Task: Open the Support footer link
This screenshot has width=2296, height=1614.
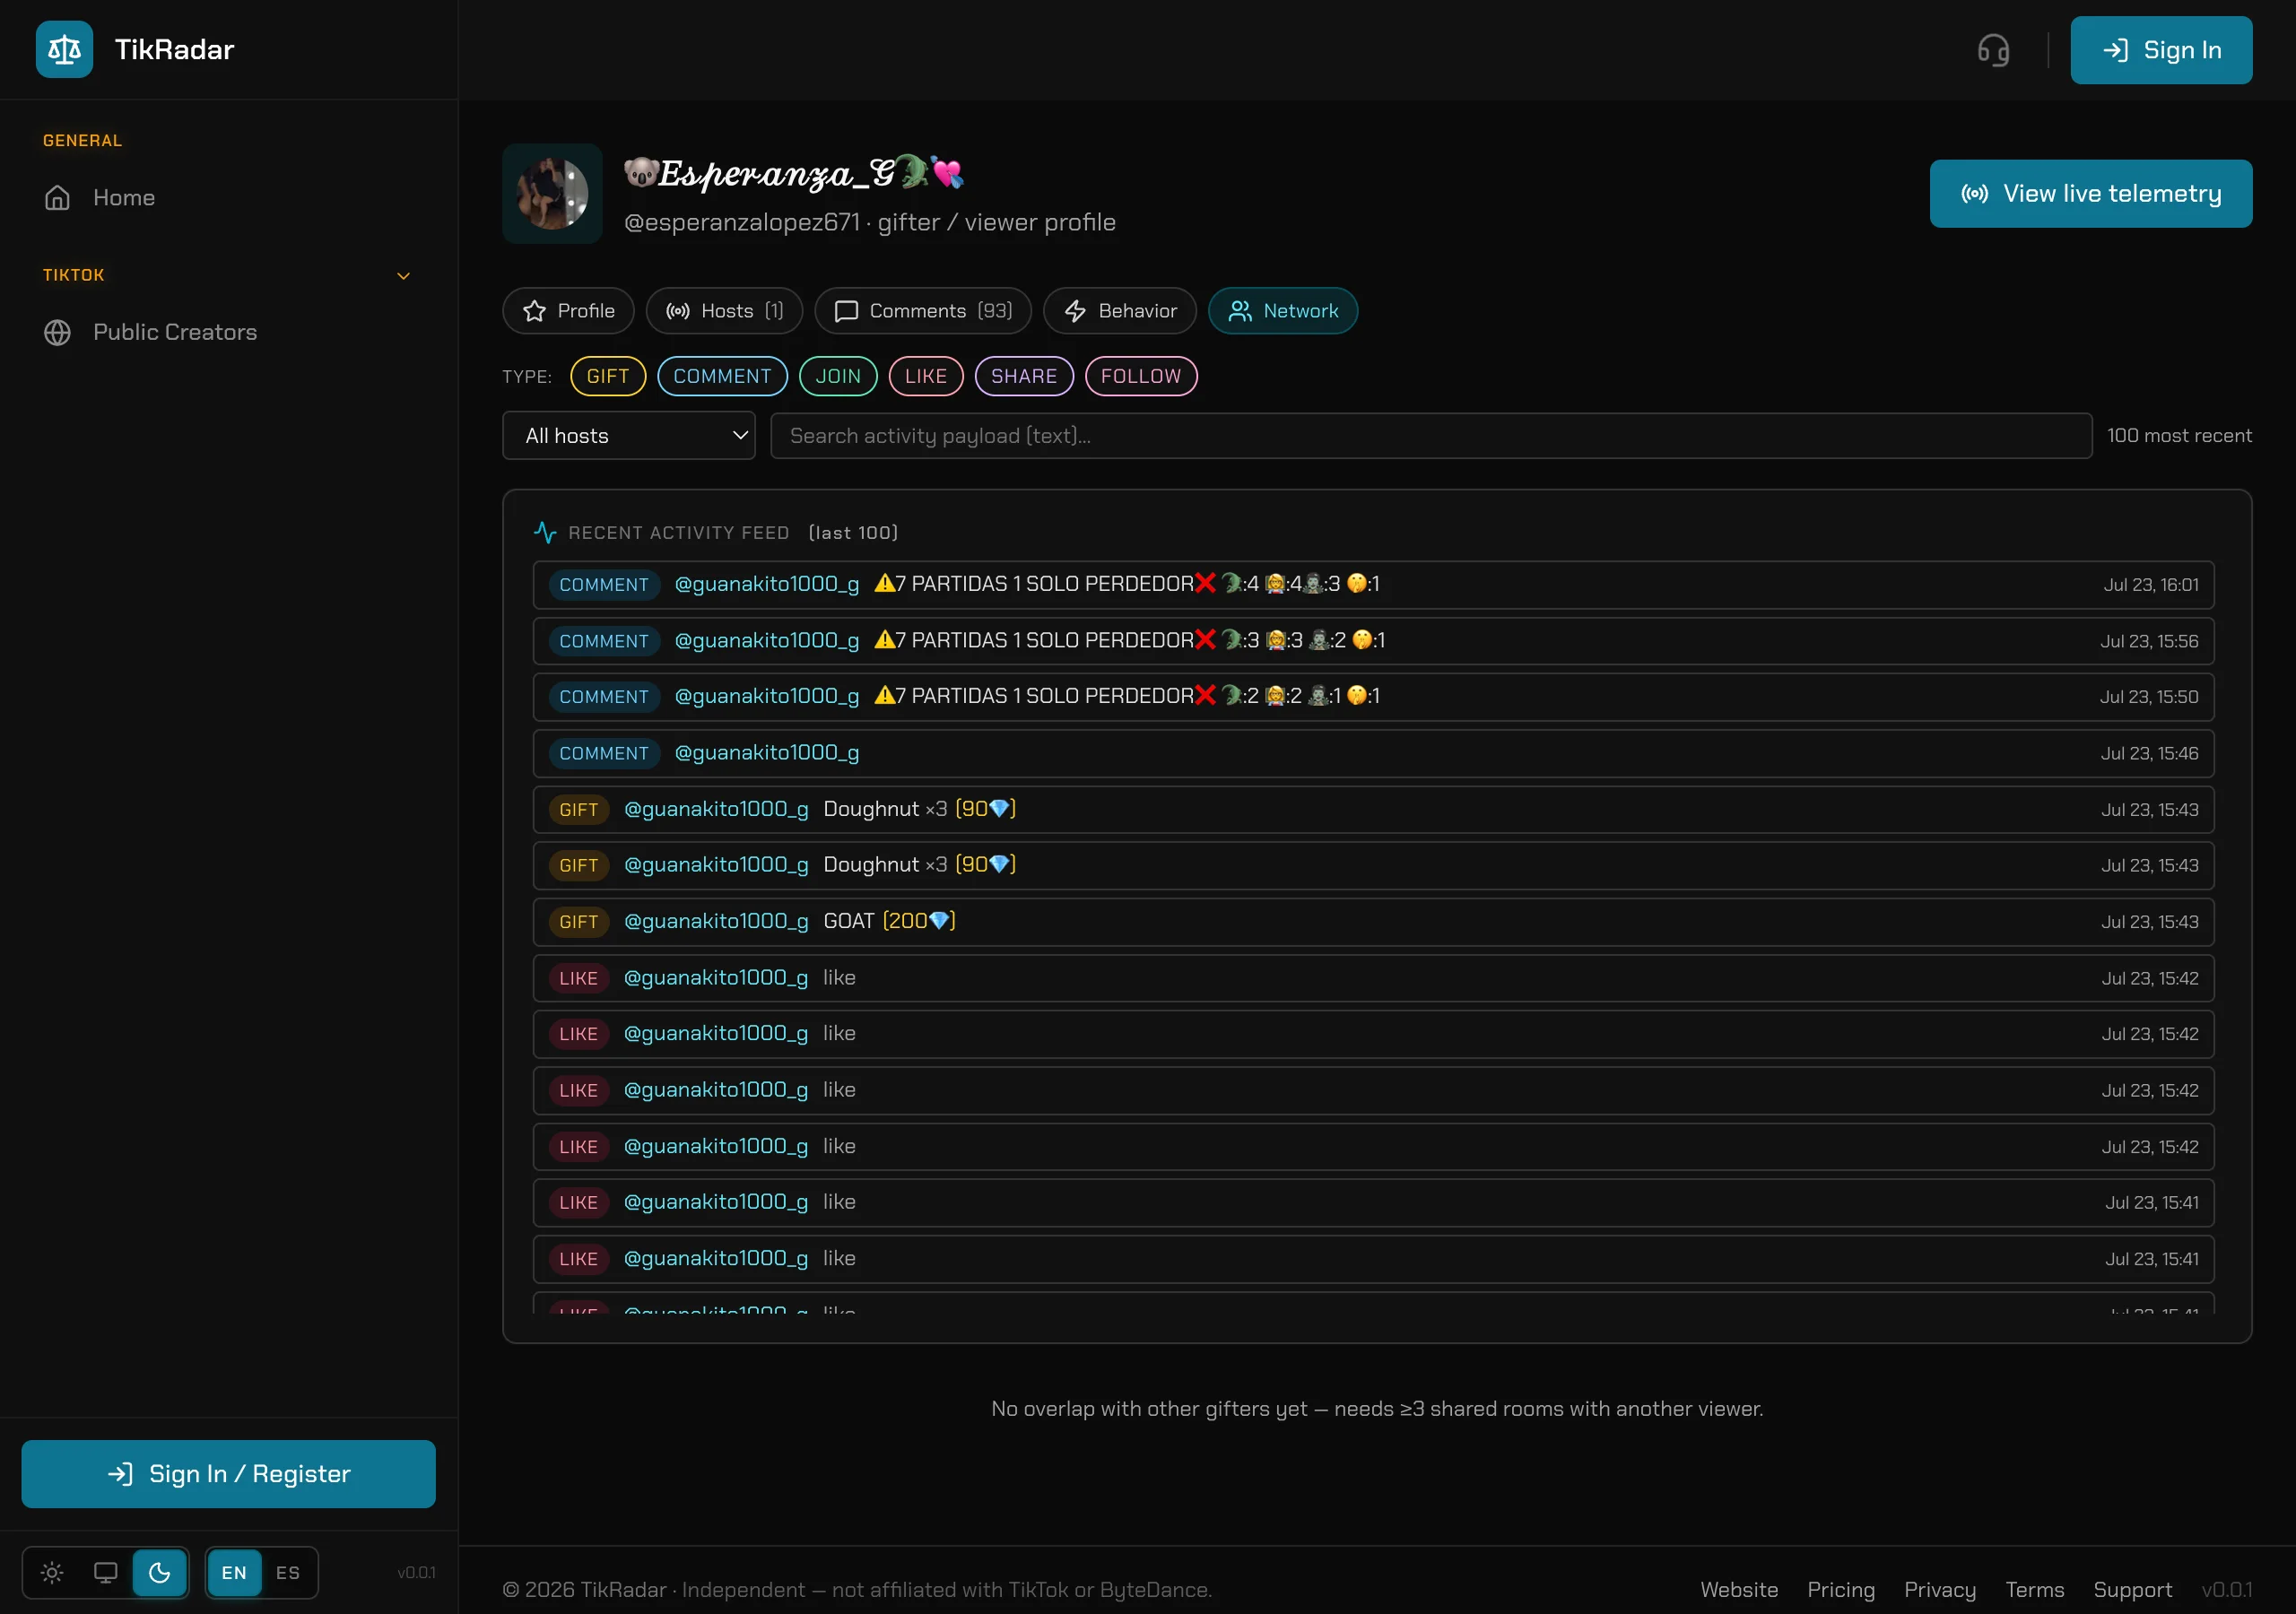Action: (2132, 1589)
